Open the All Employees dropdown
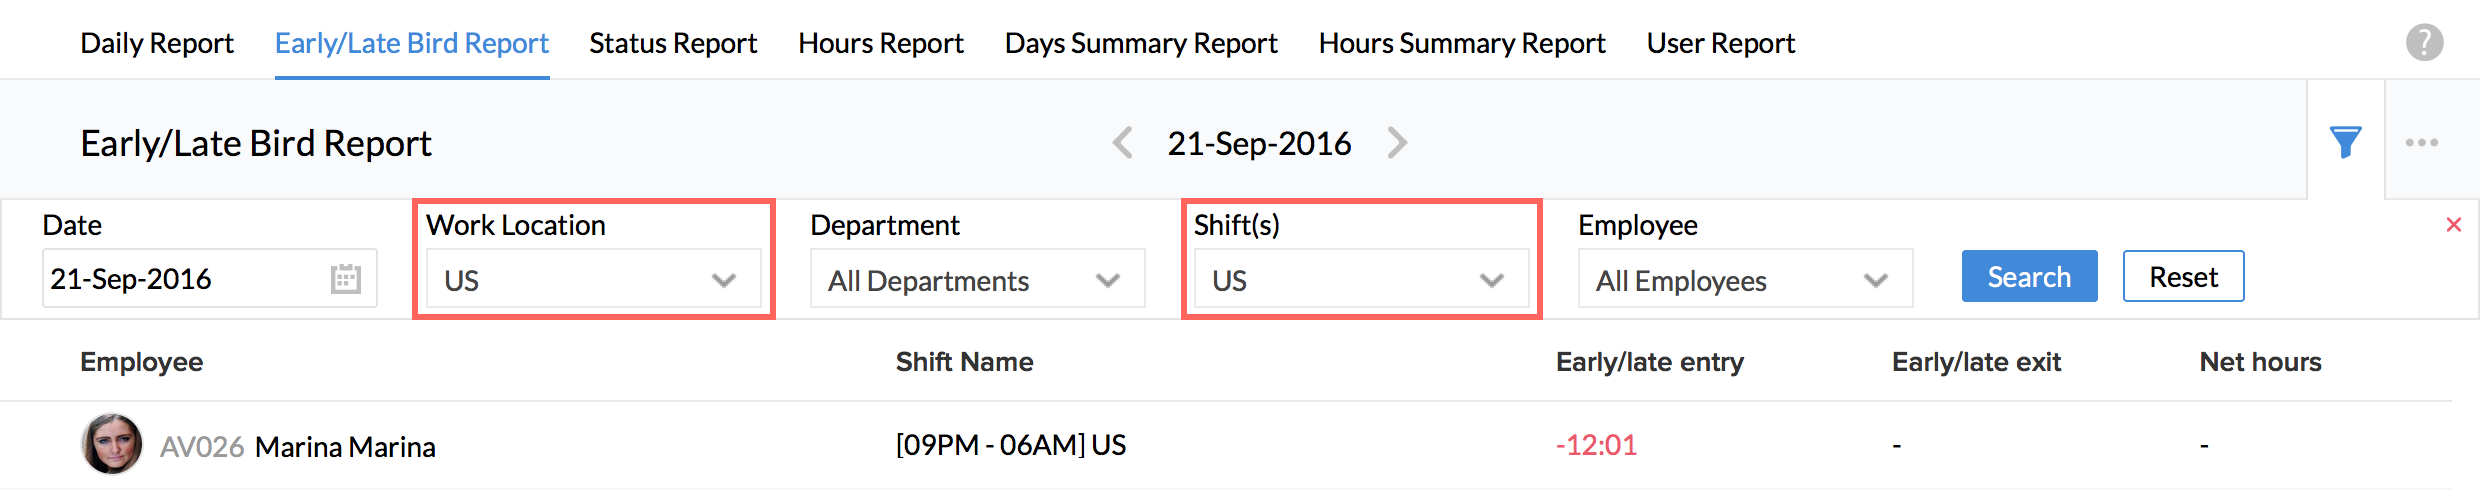 tap(1745, 280)
